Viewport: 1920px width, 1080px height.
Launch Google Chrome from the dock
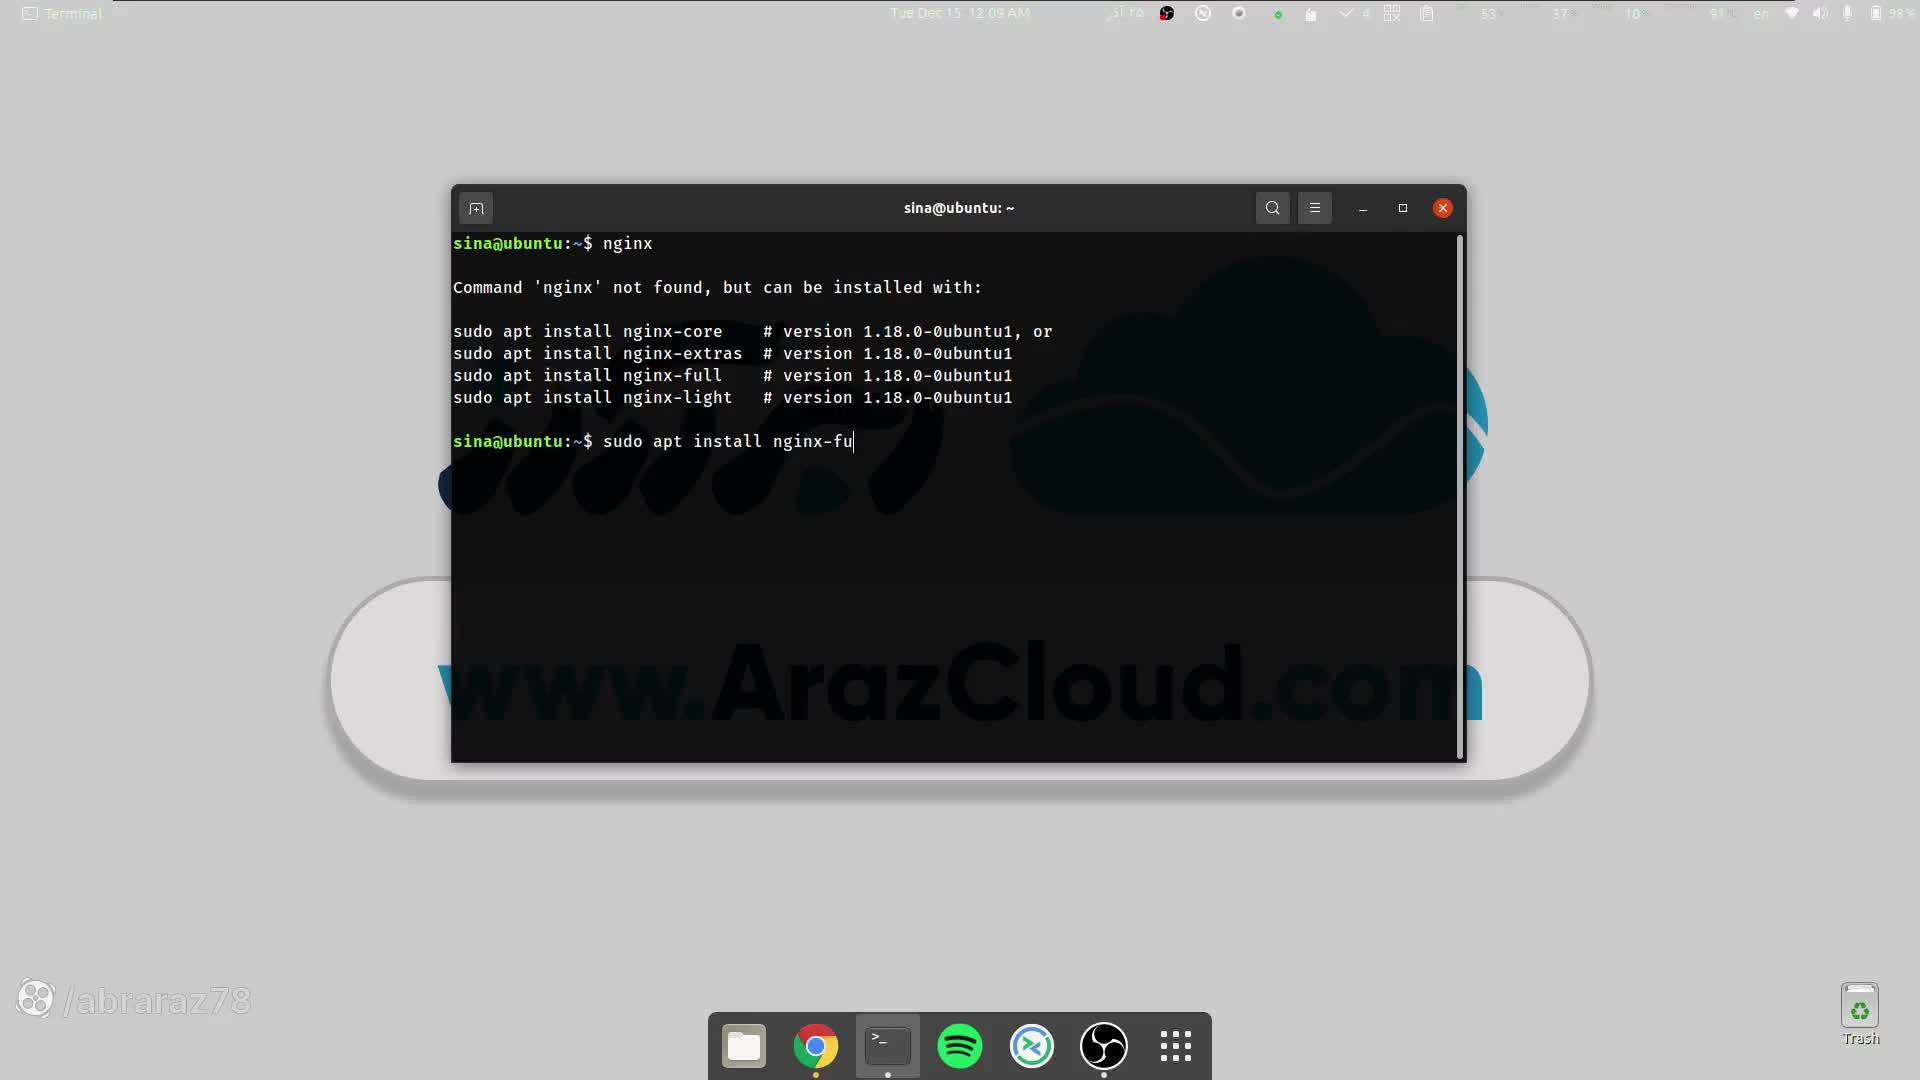point(816,1046)
